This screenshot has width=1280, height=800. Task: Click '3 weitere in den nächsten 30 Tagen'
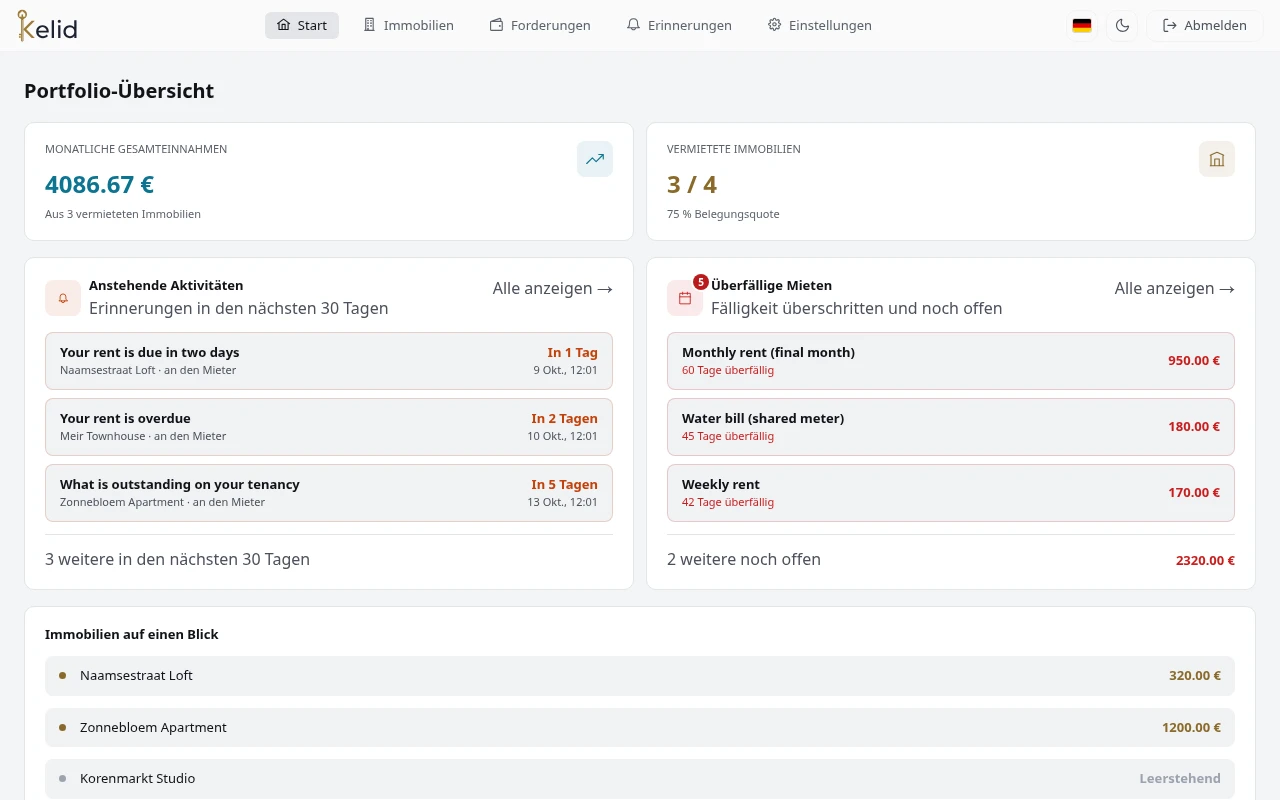(x=177, y=559)
